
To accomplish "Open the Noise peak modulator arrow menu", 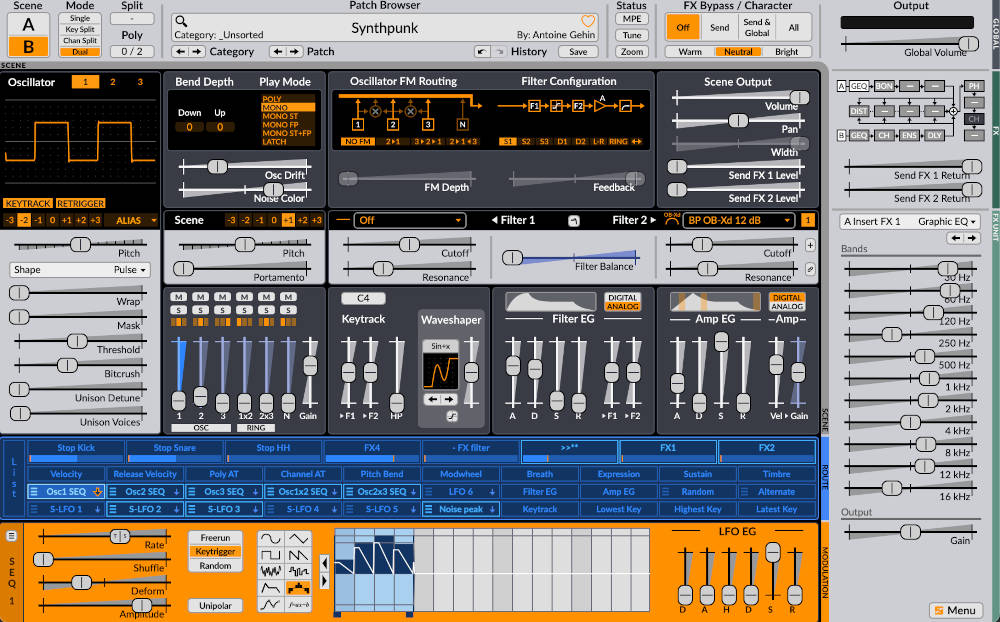I will point(492,509).
